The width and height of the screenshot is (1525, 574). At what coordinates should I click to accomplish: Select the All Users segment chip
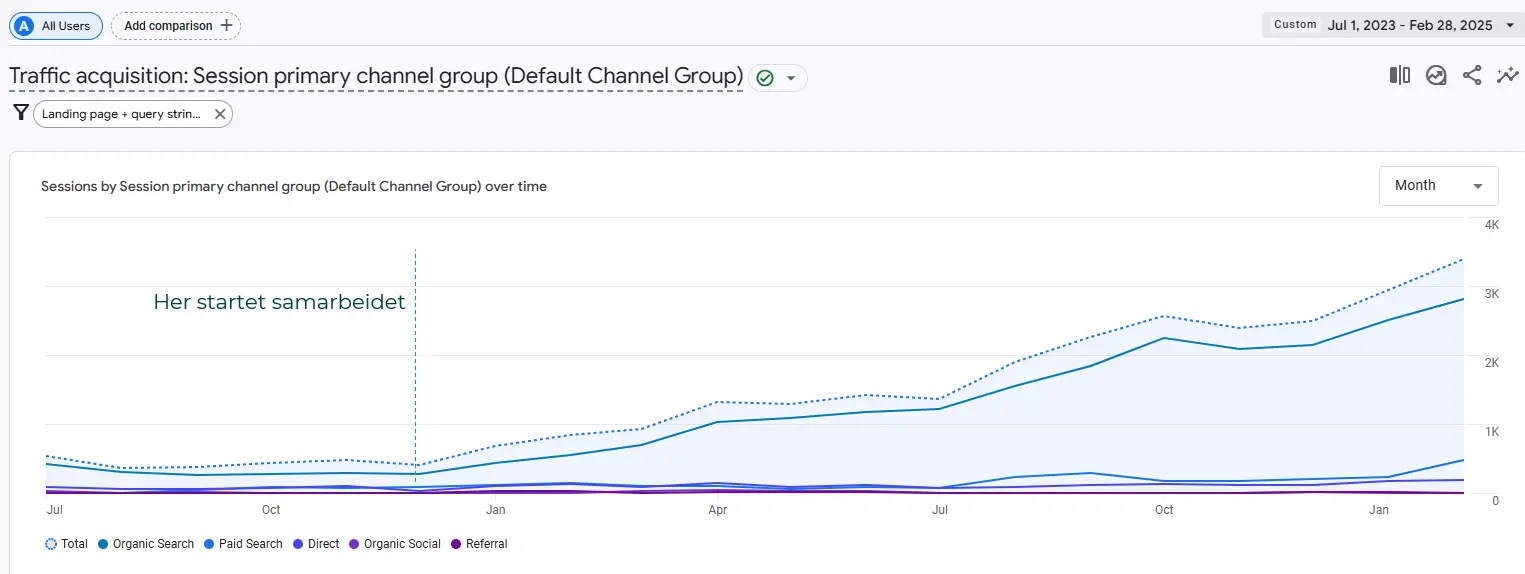[56, 26]
